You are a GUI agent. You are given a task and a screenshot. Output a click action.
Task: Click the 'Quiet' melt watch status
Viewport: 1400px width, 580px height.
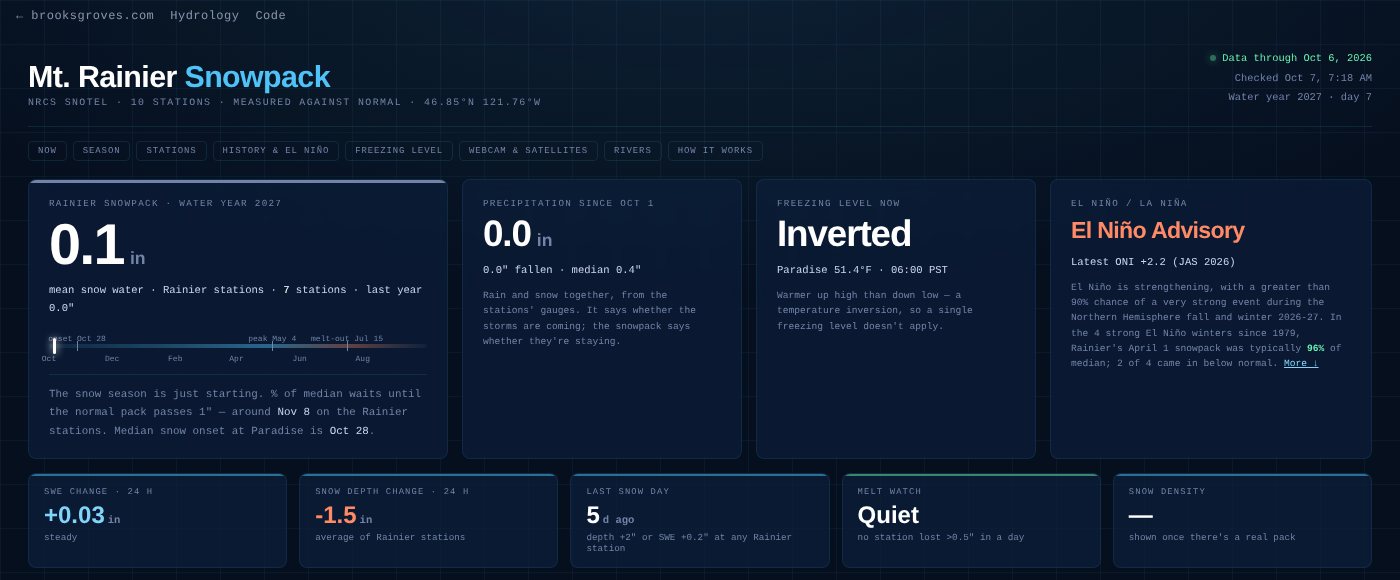(x=888, y=515)
